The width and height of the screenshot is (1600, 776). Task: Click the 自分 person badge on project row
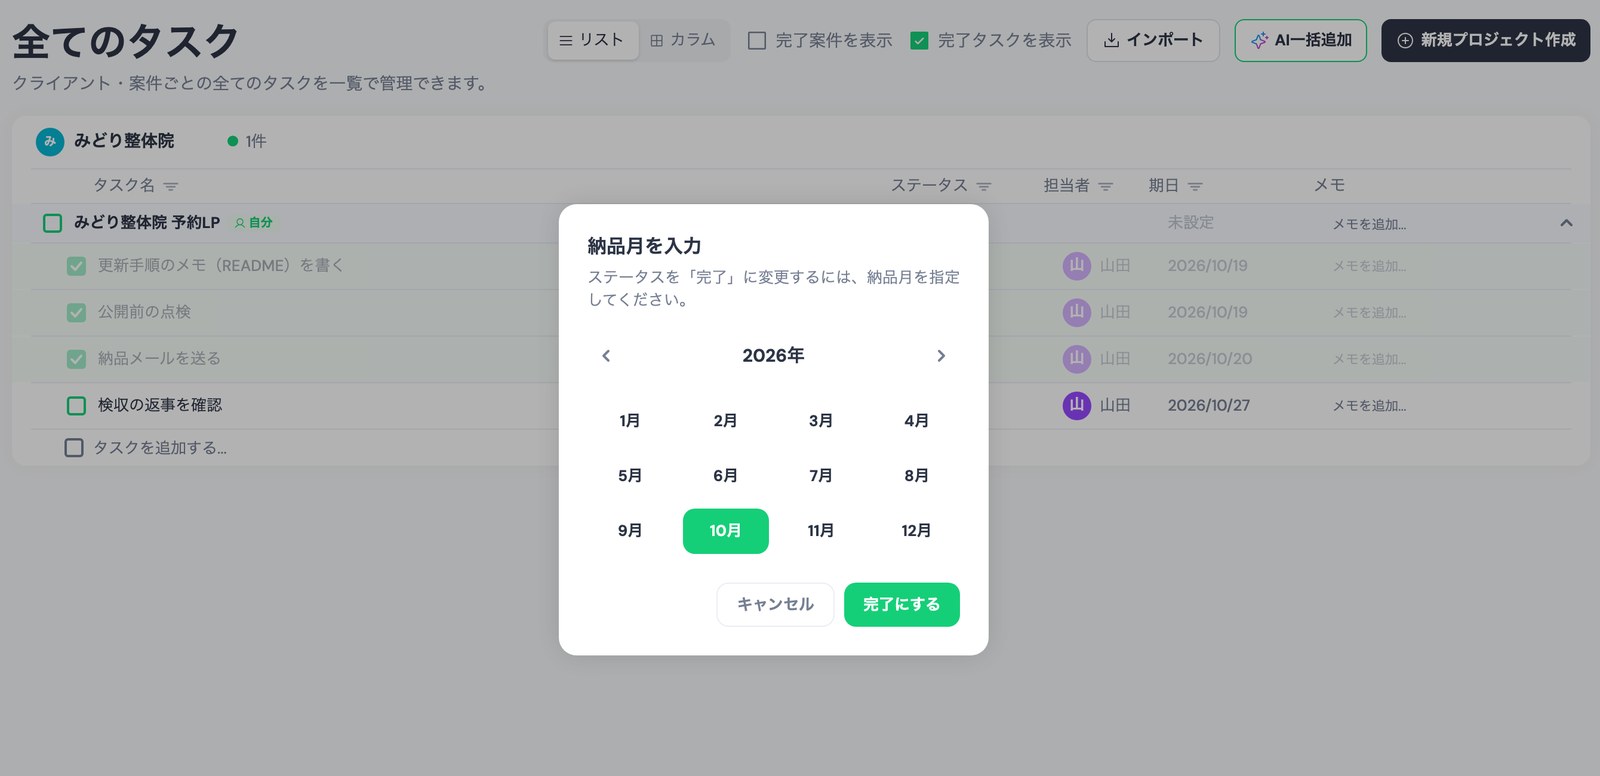[x=253, y=223]
